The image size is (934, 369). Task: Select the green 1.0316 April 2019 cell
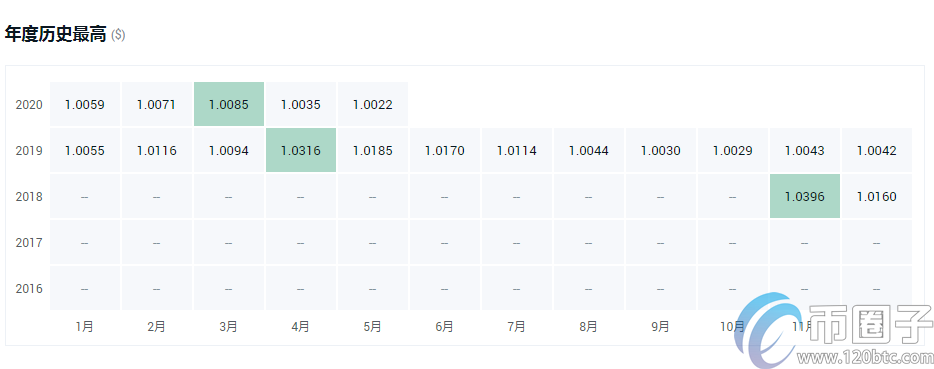pos(301,150)
